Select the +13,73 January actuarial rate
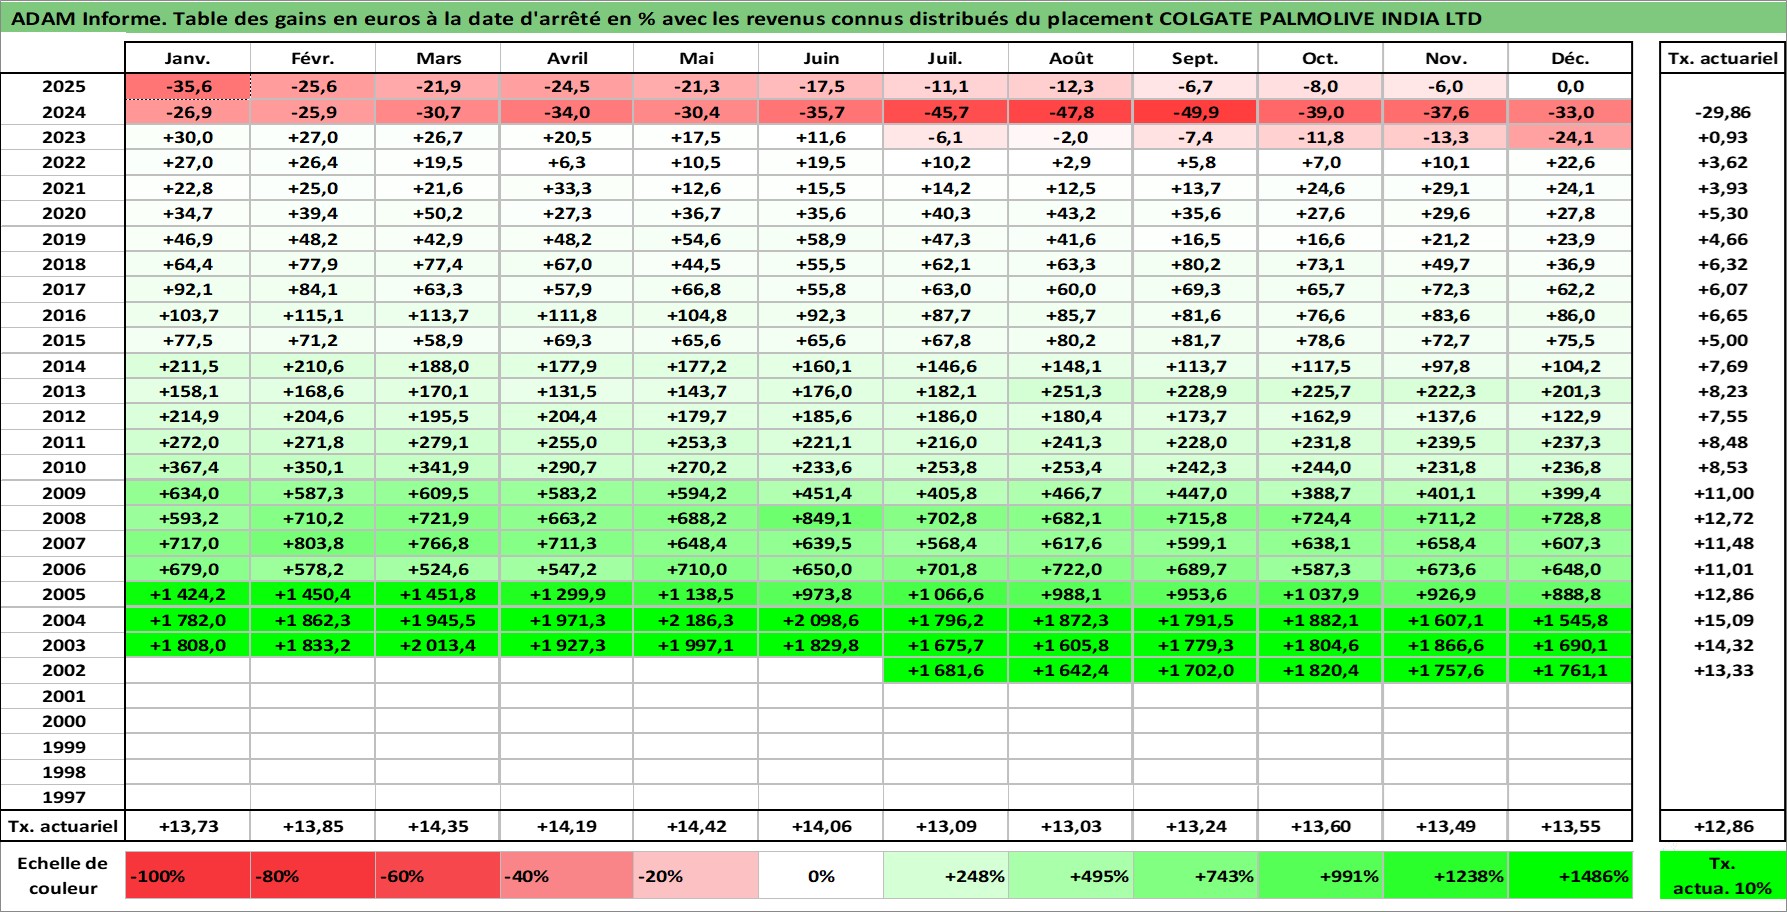Viewport: 1787px width, 912px height. click(188, 826)
